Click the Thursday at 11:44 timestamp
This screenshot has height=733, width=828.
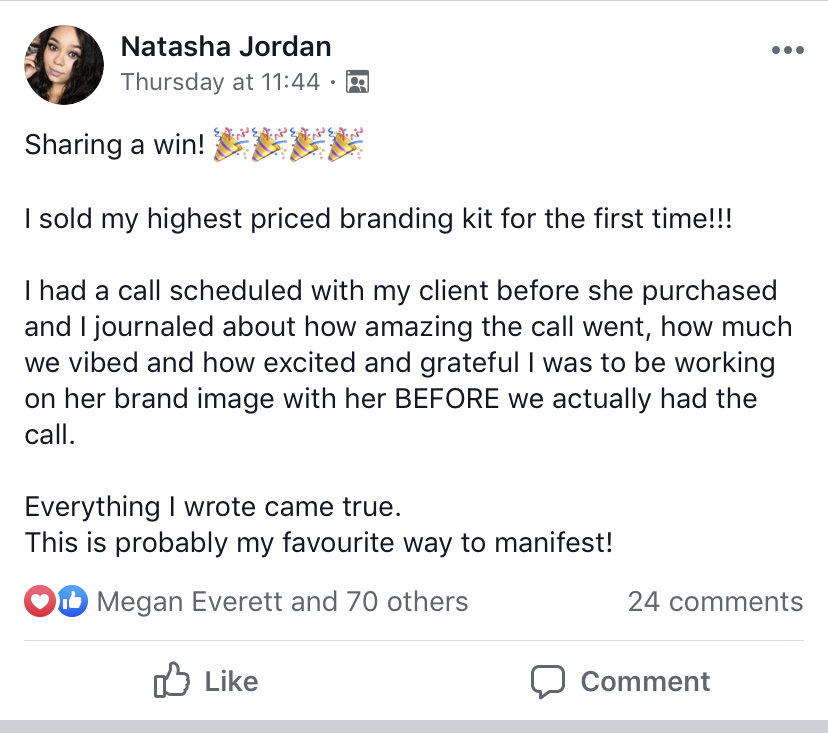tap(220, 82)
